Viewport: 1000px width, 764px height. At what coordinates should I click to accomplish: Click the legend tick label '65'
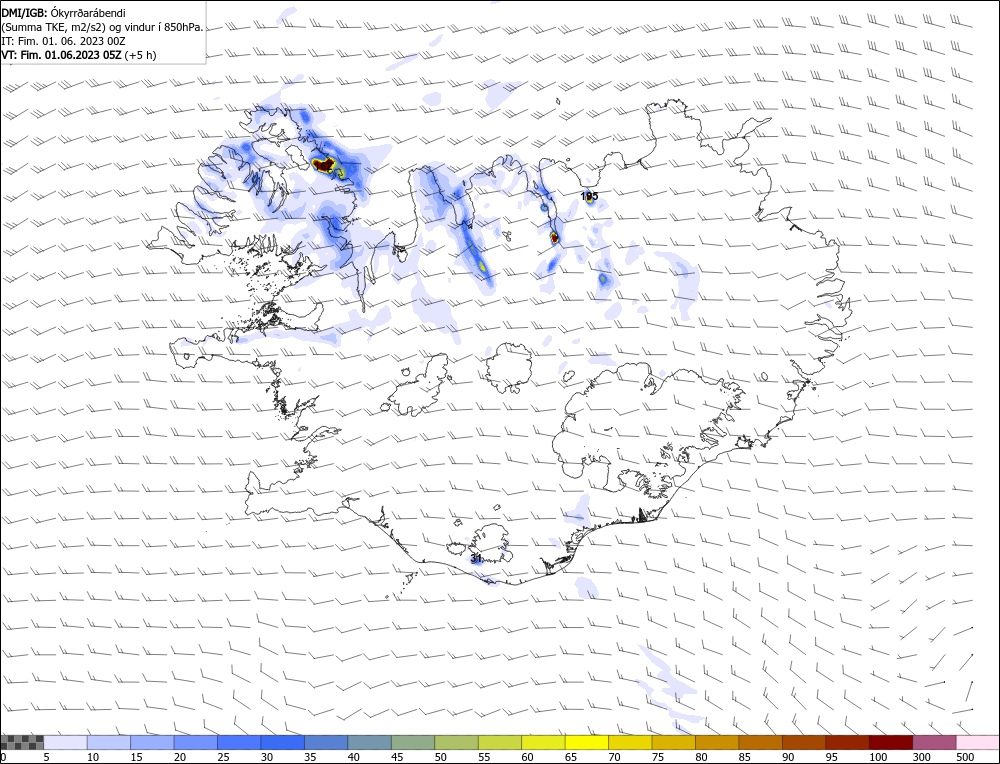click(571, 756)
